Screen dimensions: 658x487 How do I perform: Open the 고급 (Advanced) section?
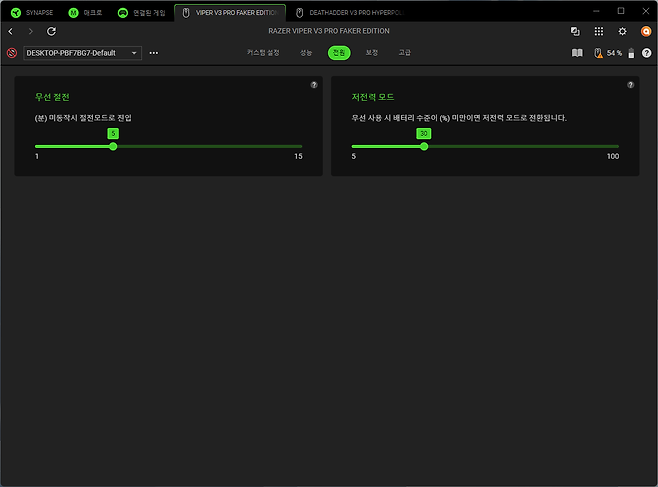(x=404, y=52)
